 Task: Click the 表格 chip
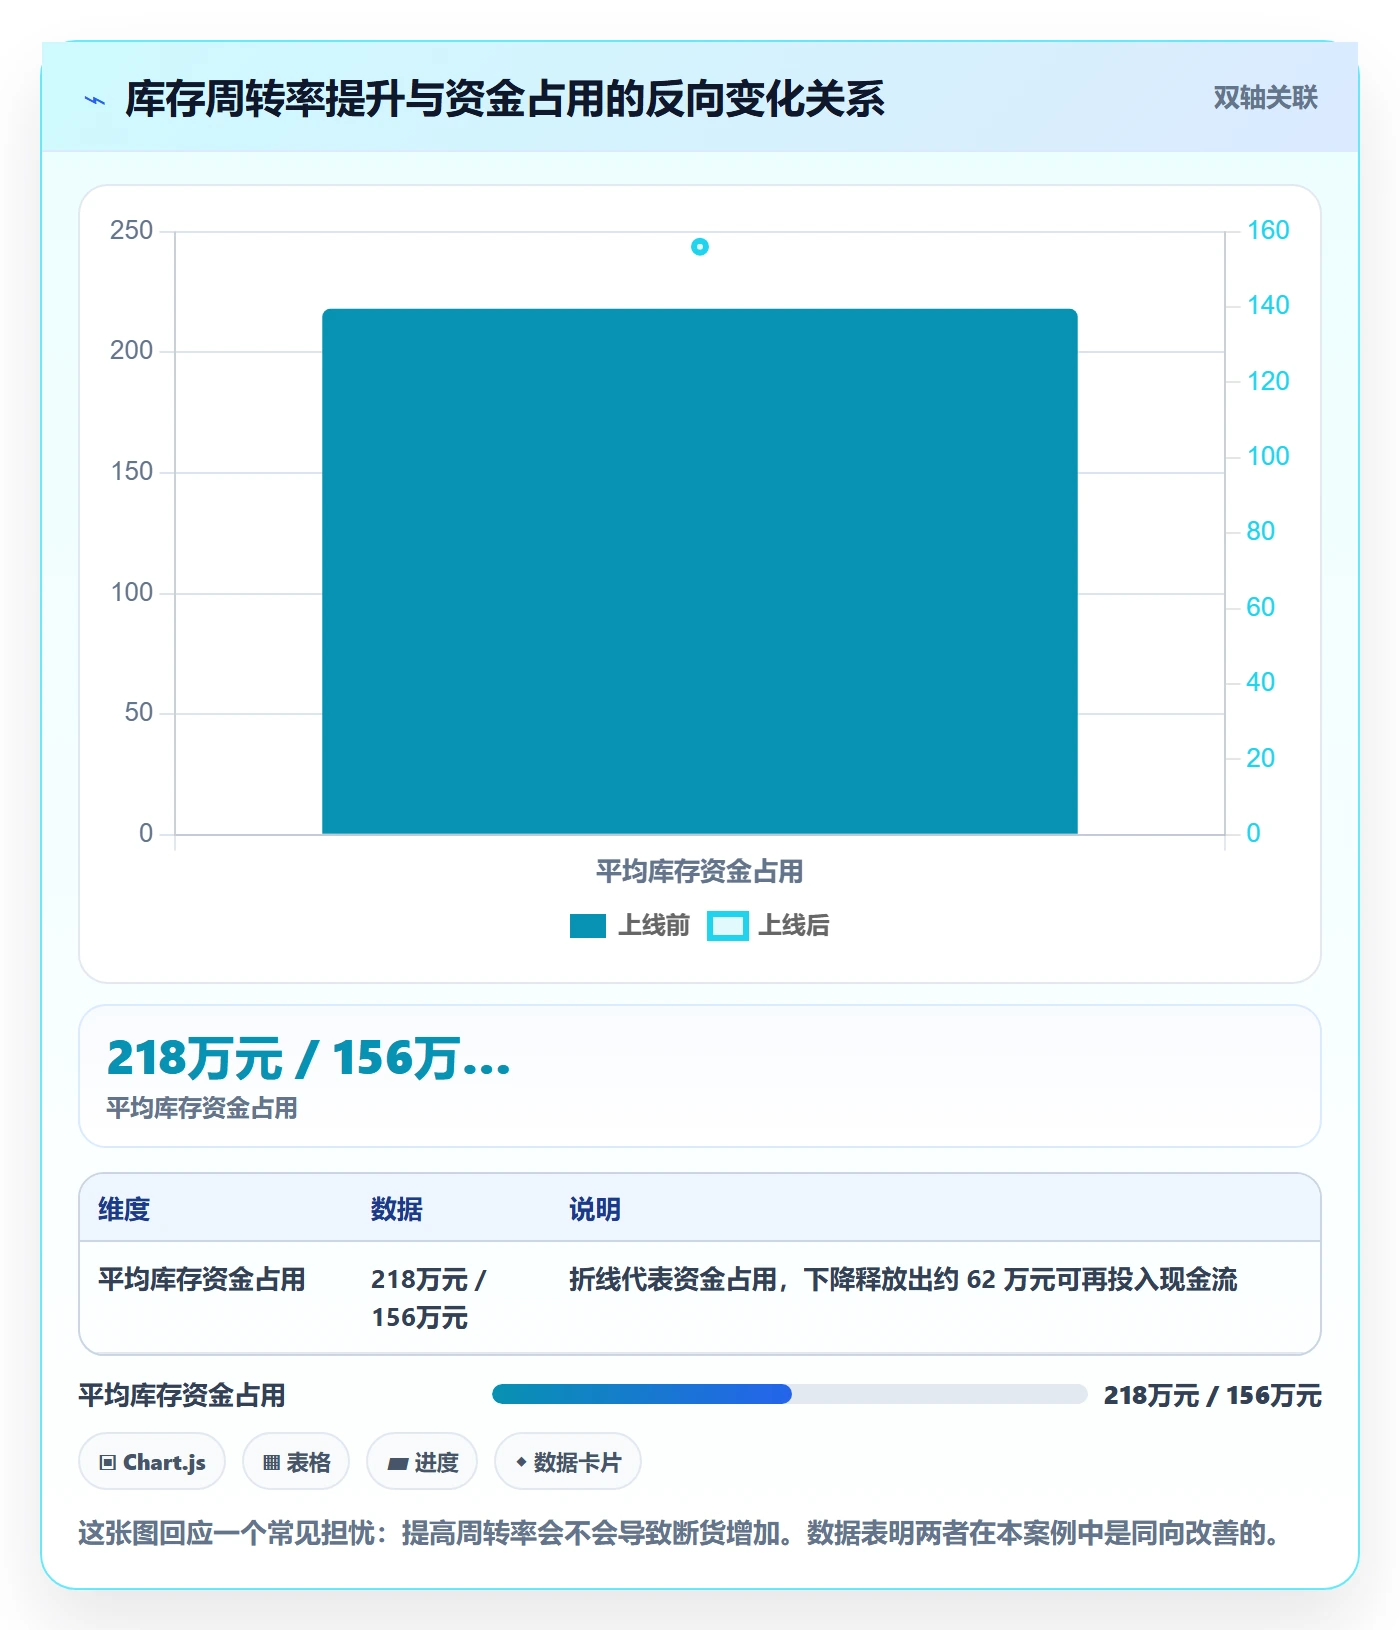click(x=296, y=1462)
